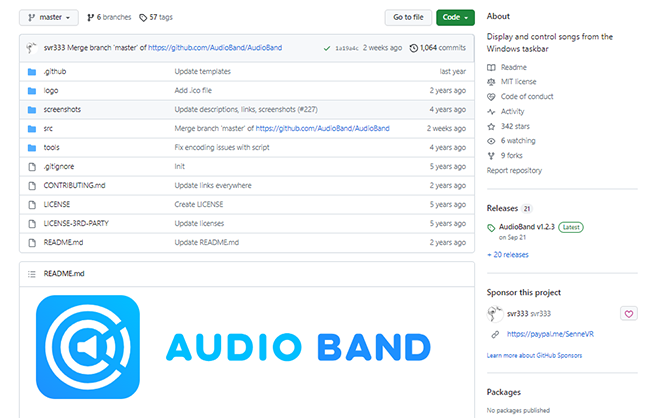View the 57 tags link
Screen dimensions: 650x418
(161, 17)
